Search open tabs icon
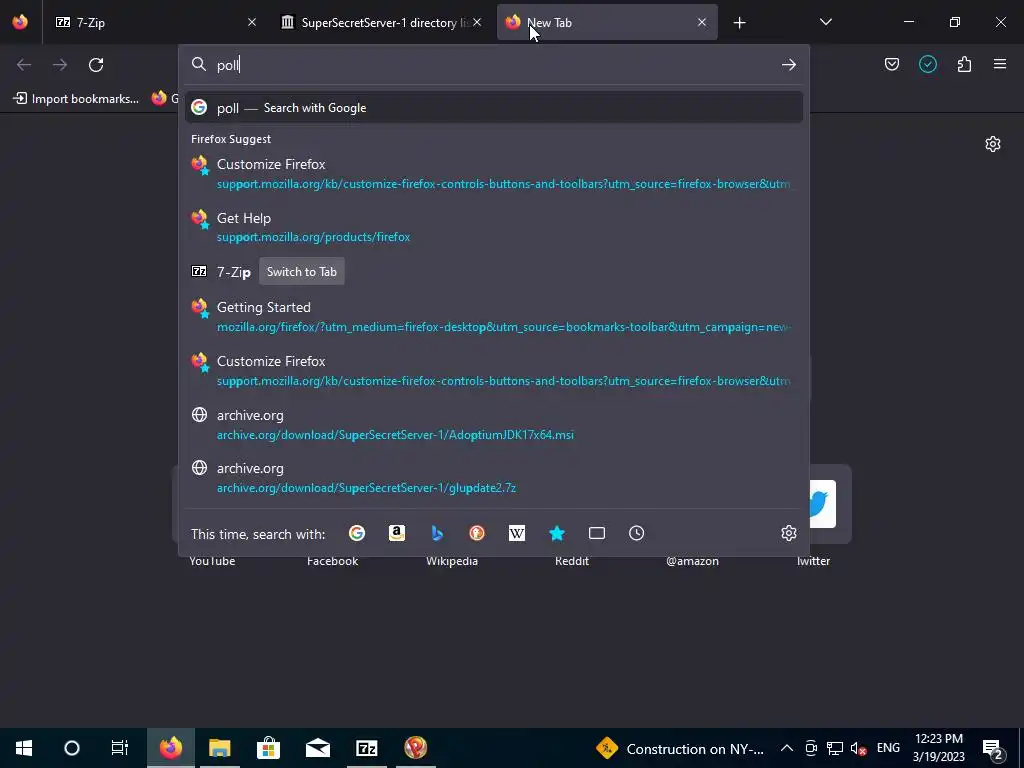The width and height of the screenshot is (1024, 768). click(597, 534)
